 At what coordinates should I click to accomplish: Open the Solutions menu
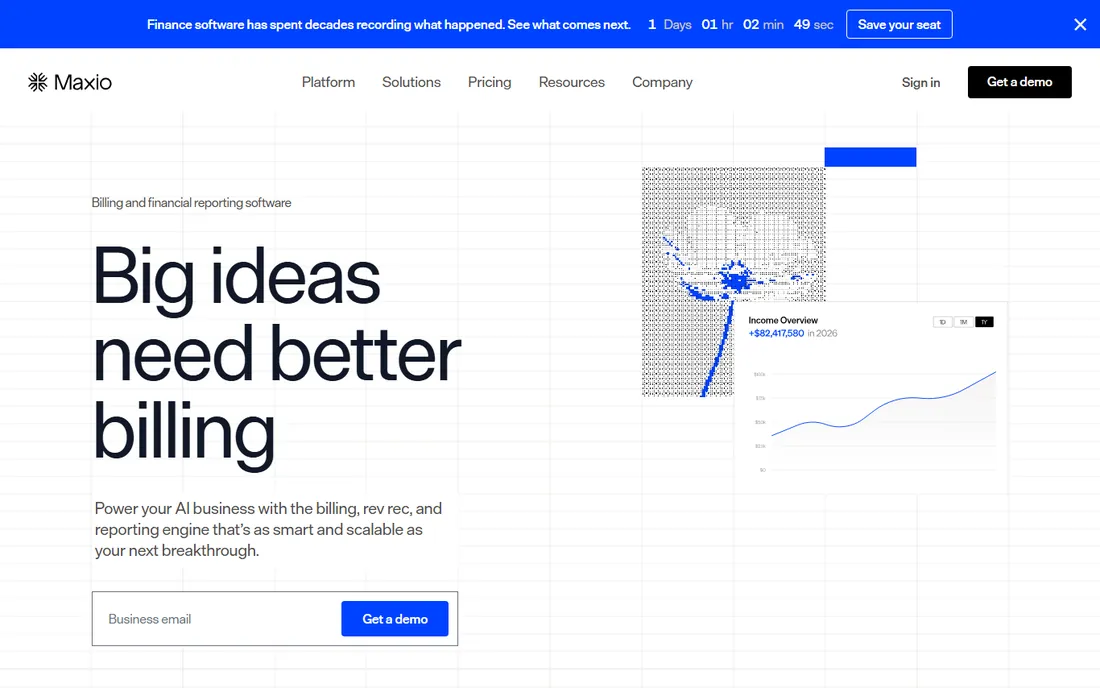411,82
